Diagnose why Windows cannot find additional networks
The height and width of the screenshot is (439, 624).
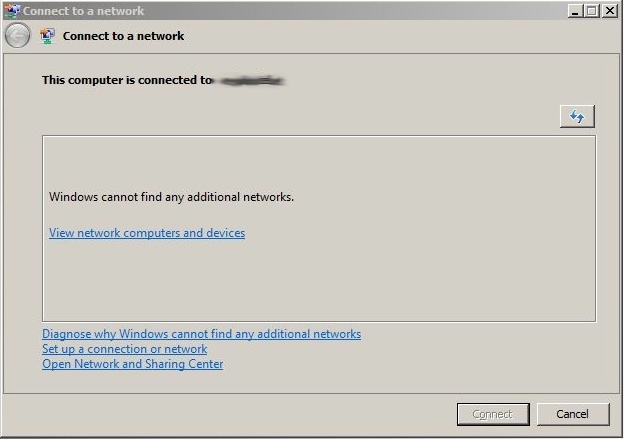tap(201, 334)
